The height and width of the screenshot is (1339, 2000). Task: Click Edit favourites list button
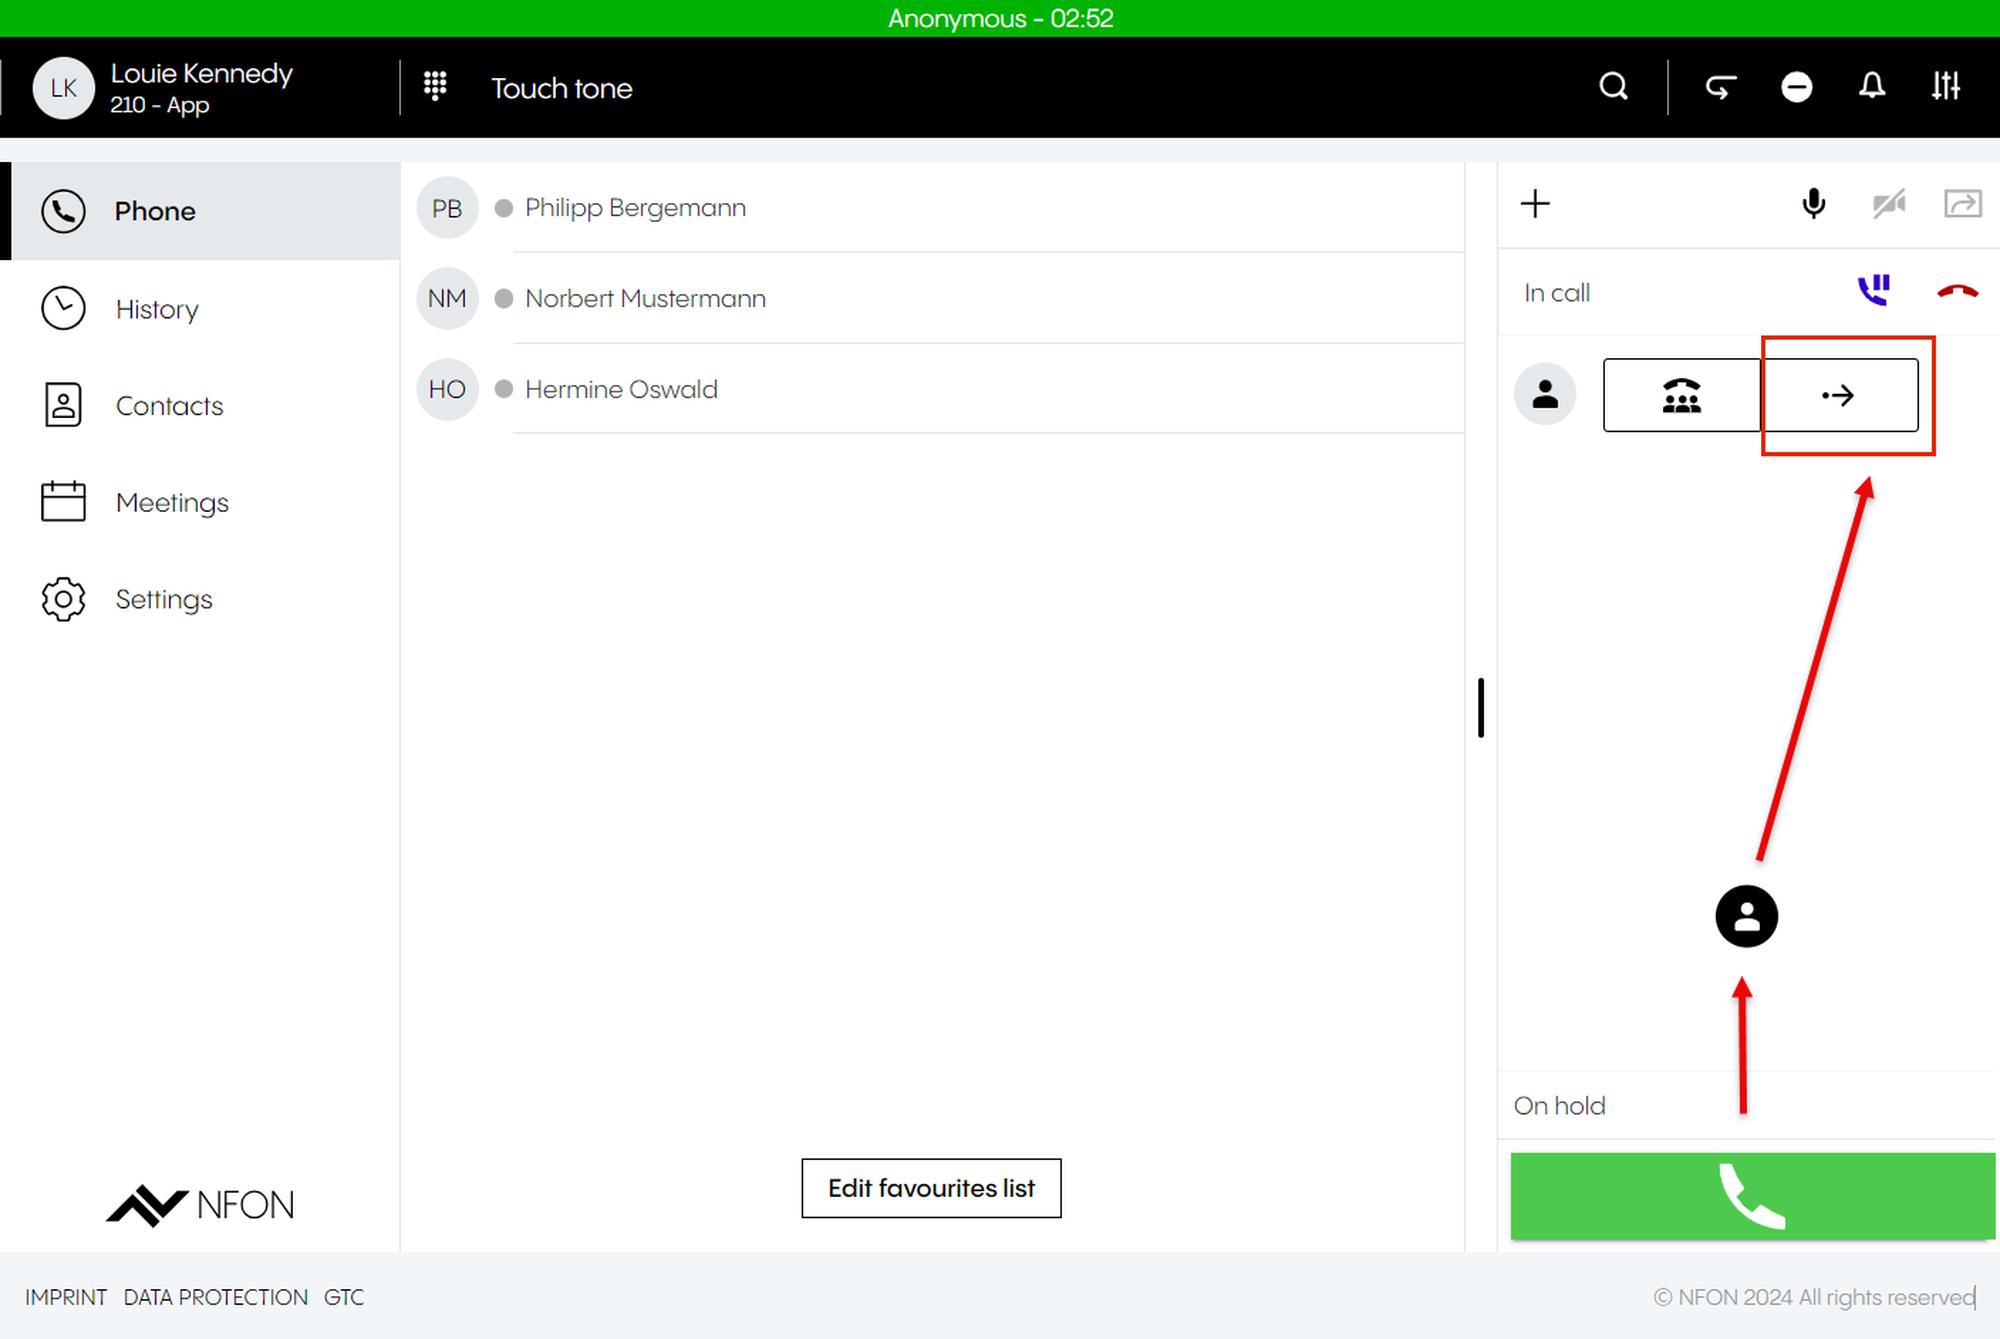pyautogui.click(x=931, y=1188)
